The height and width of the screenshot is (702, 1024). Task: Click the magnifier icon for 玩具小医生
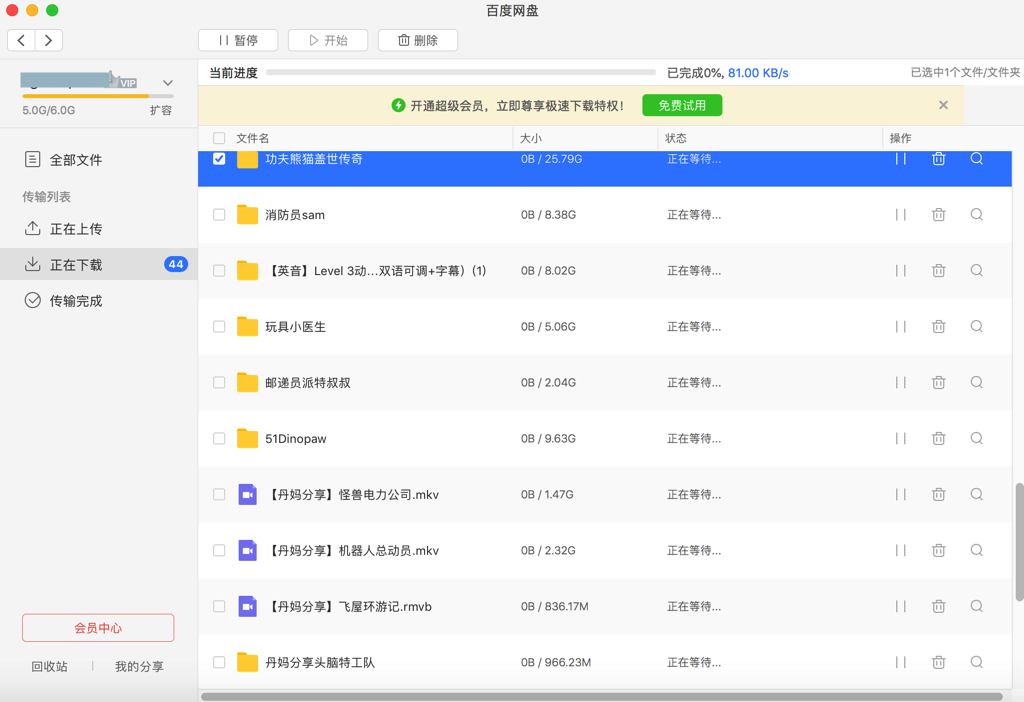coord(976,327)
